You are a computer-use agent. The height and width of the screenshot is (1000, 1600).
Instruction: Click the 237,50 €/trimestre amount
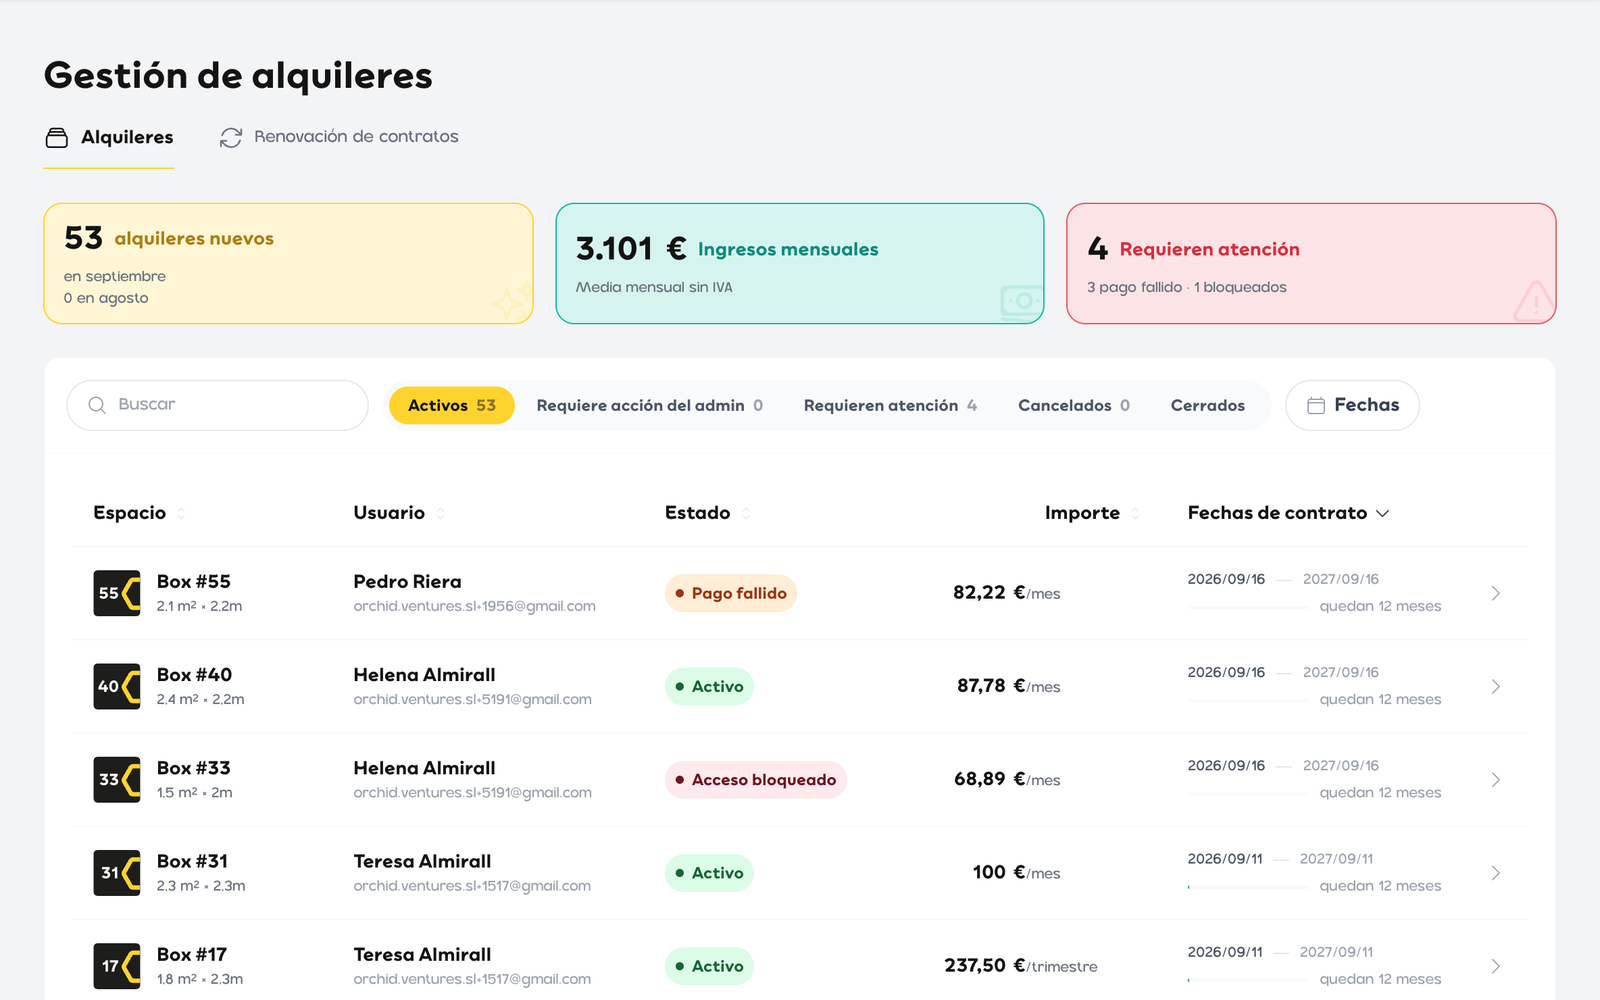1021,966
